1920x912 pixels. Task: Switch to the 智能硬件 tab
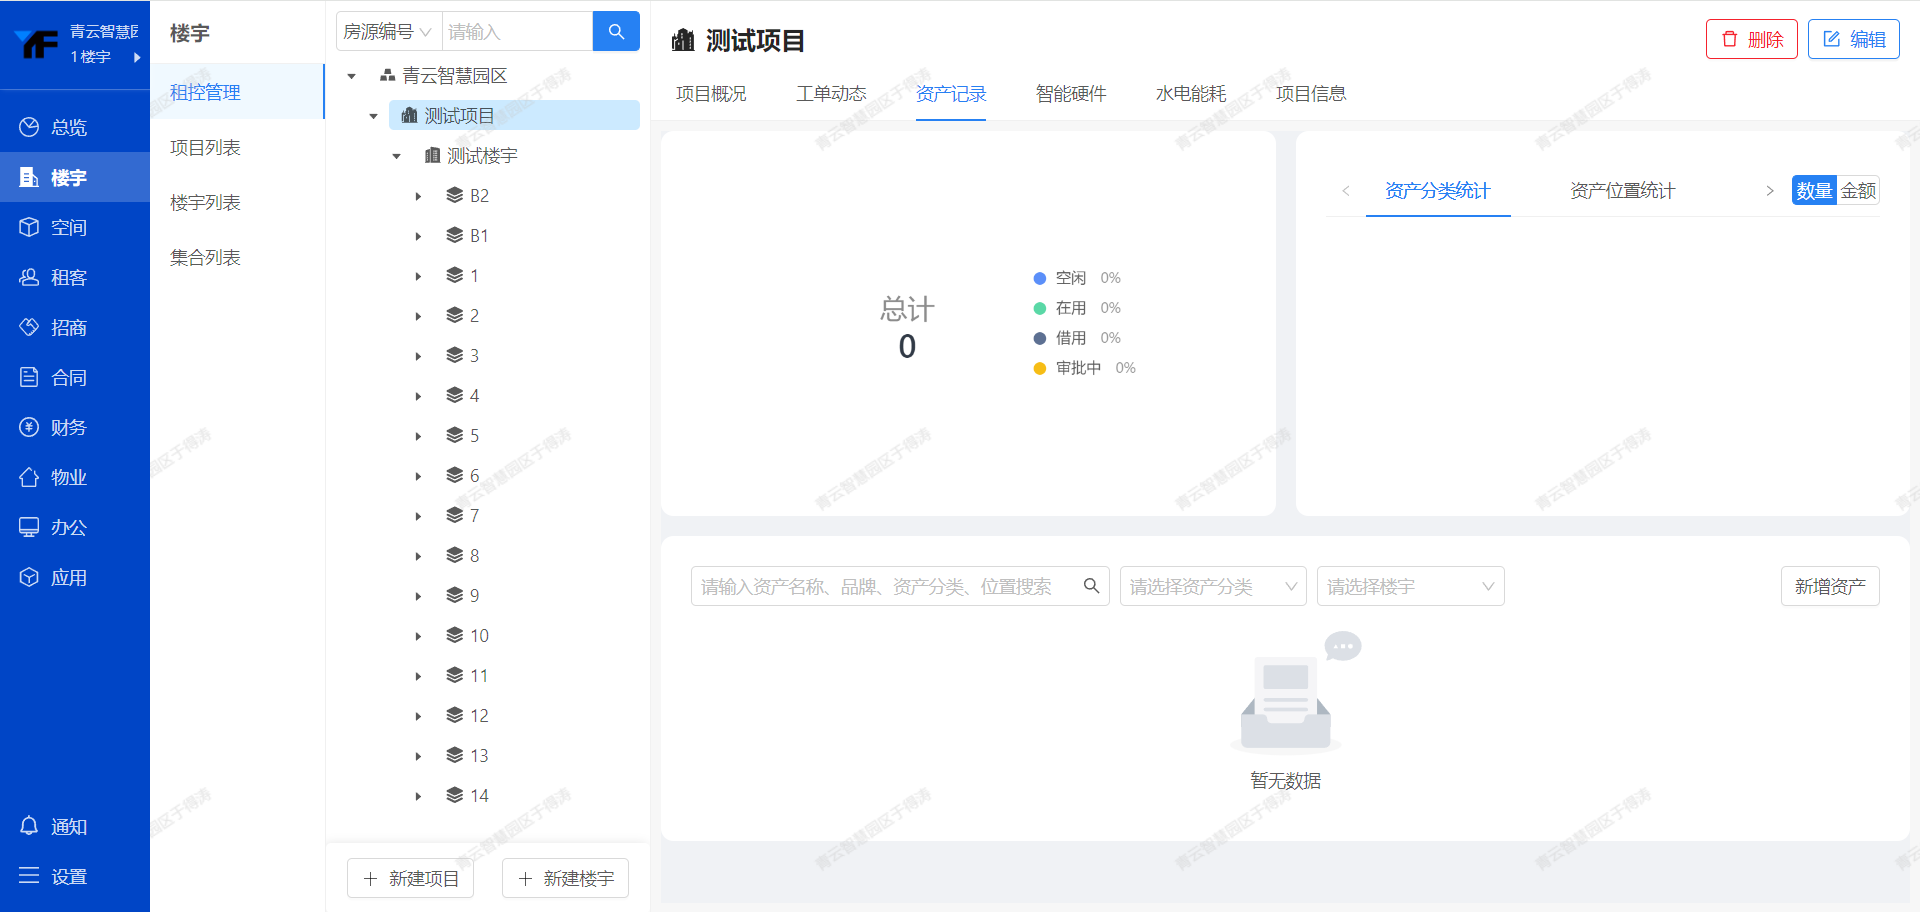1071,94
